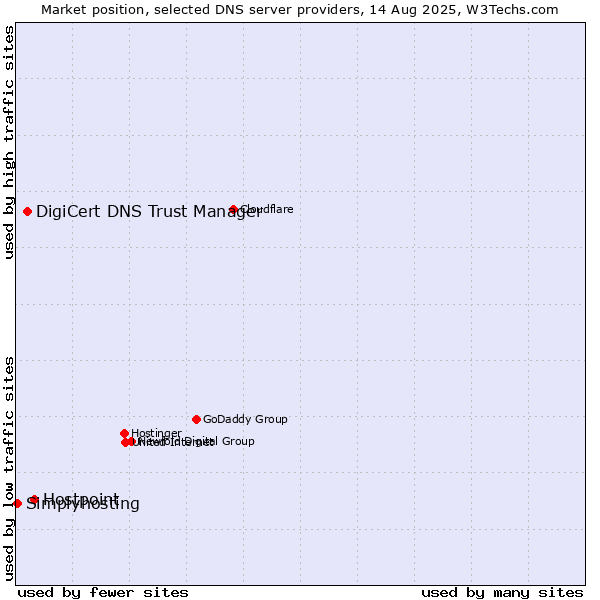Click the red marker next to Hostinger
This screenshot has width=600, height=600.
124,434
